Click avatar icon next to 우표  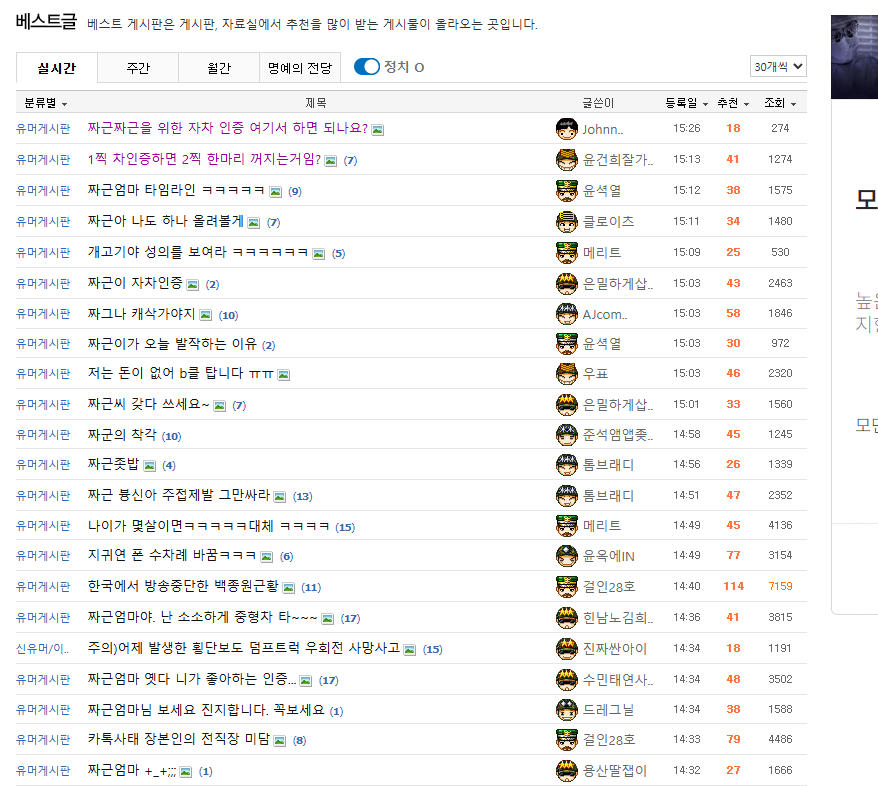coord(567,373)
